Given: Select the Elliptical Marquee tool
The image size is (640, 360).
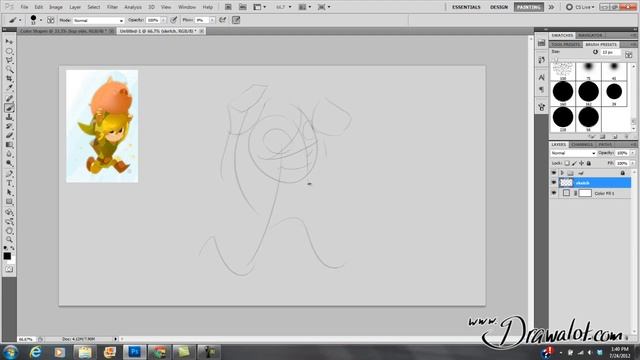Looking at the screenshot, I should tap(9, 51).
